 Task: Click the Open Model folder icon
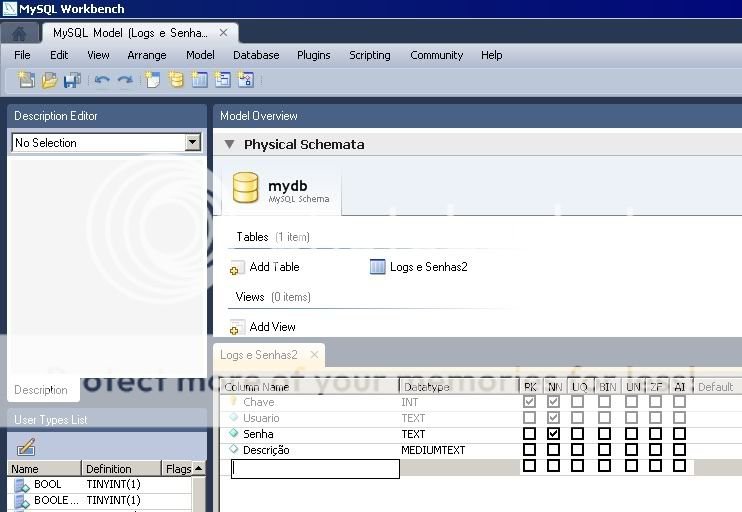49,80
